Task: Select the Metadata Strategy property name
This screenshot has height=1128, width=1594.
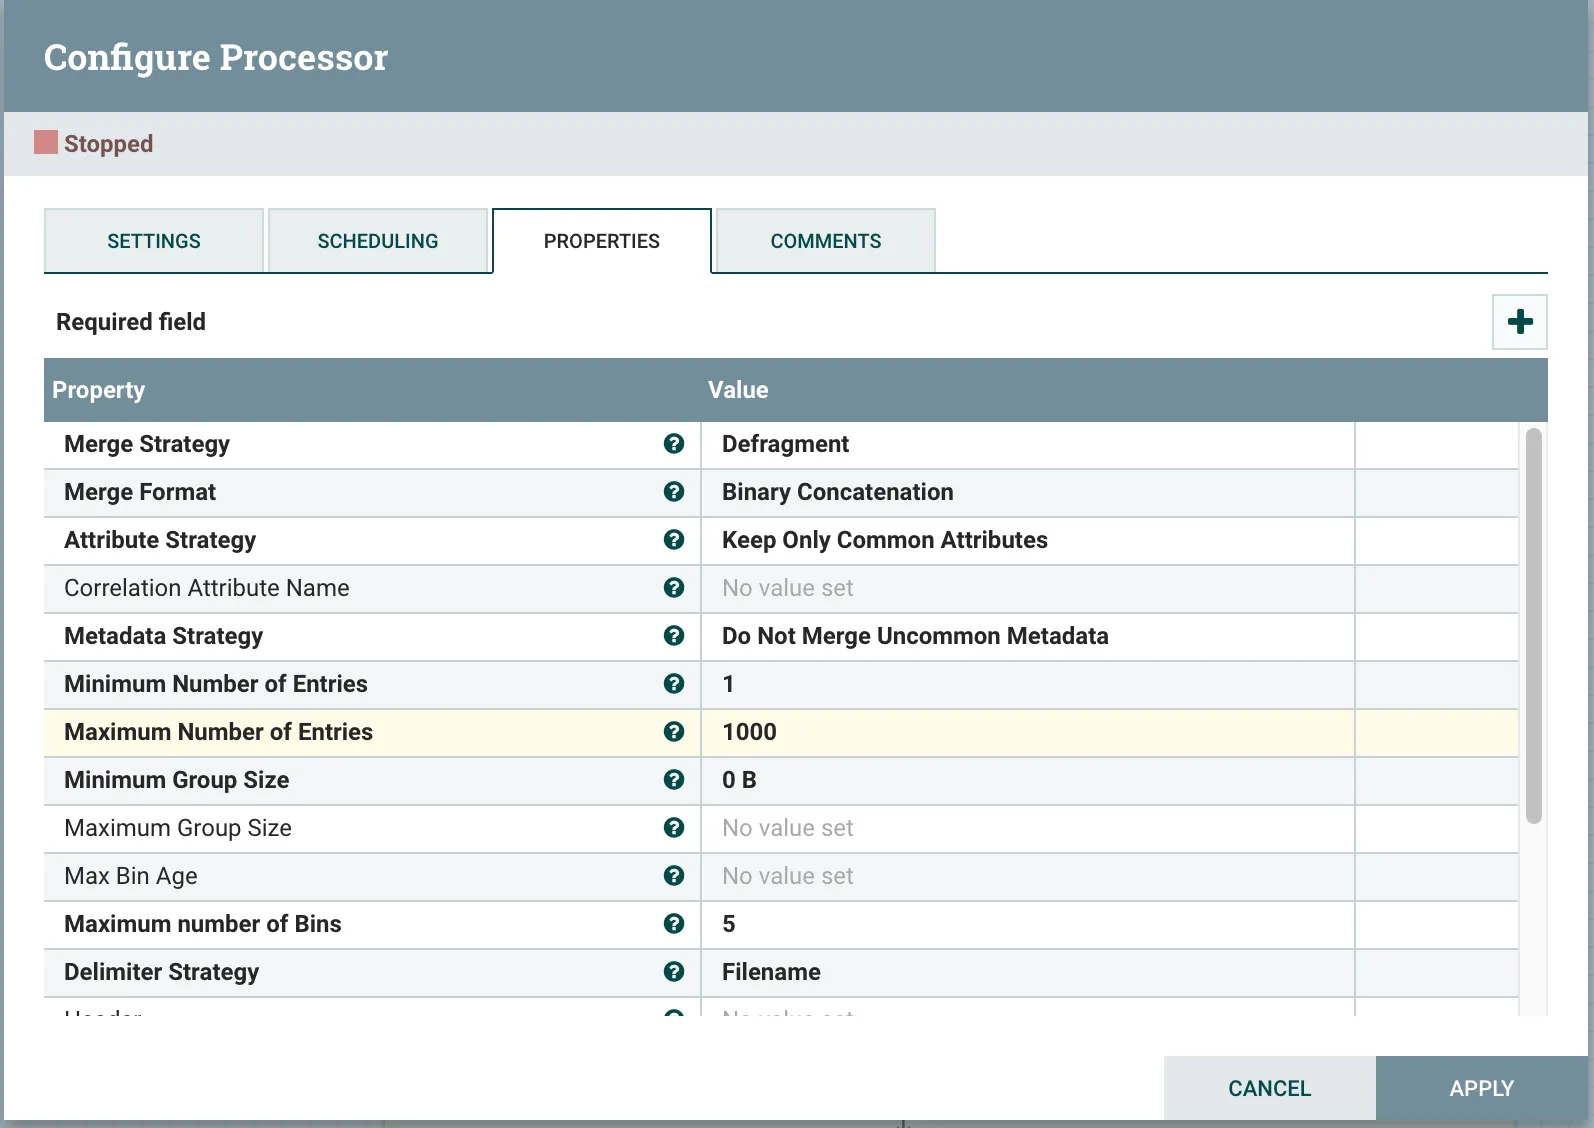Action: (x=164, y=636)
